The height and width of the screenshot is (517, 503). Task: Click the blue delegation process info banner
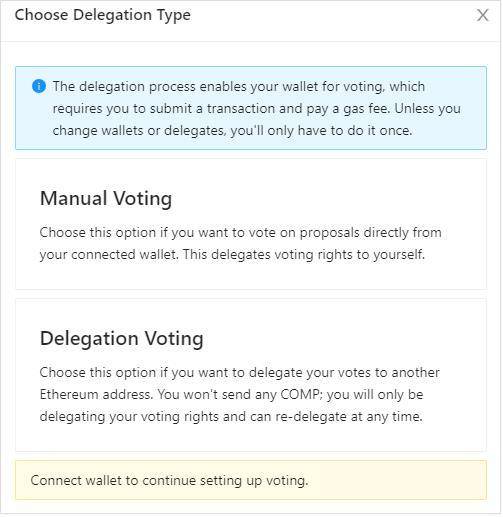pos(251,108)
